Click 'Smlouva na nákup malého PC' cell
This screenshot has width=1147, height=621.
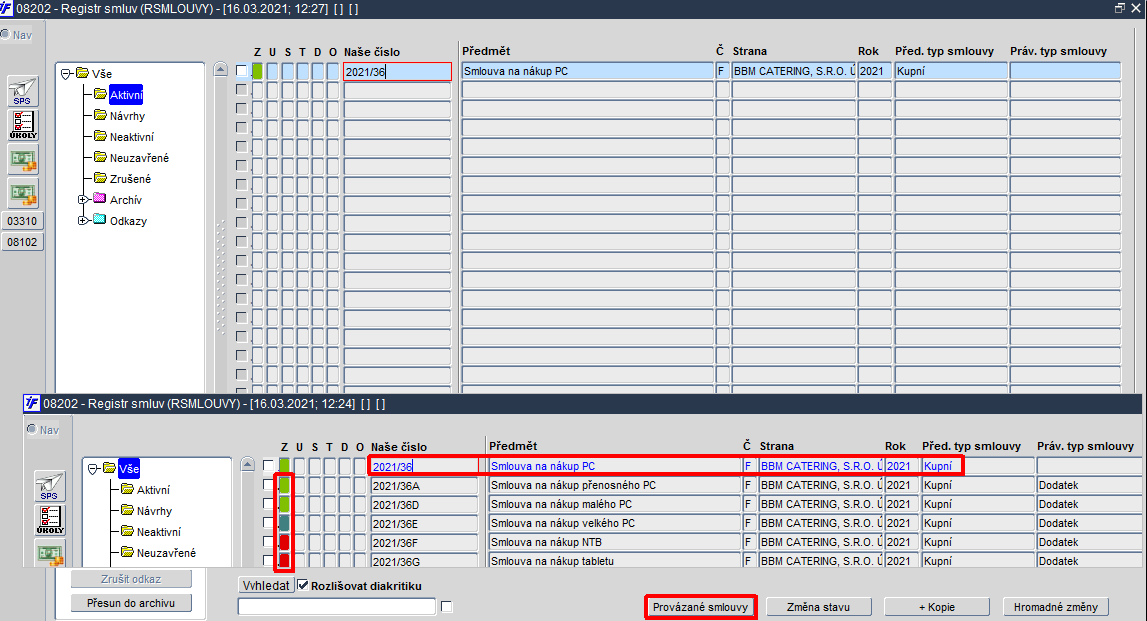[x=614, y=504]
